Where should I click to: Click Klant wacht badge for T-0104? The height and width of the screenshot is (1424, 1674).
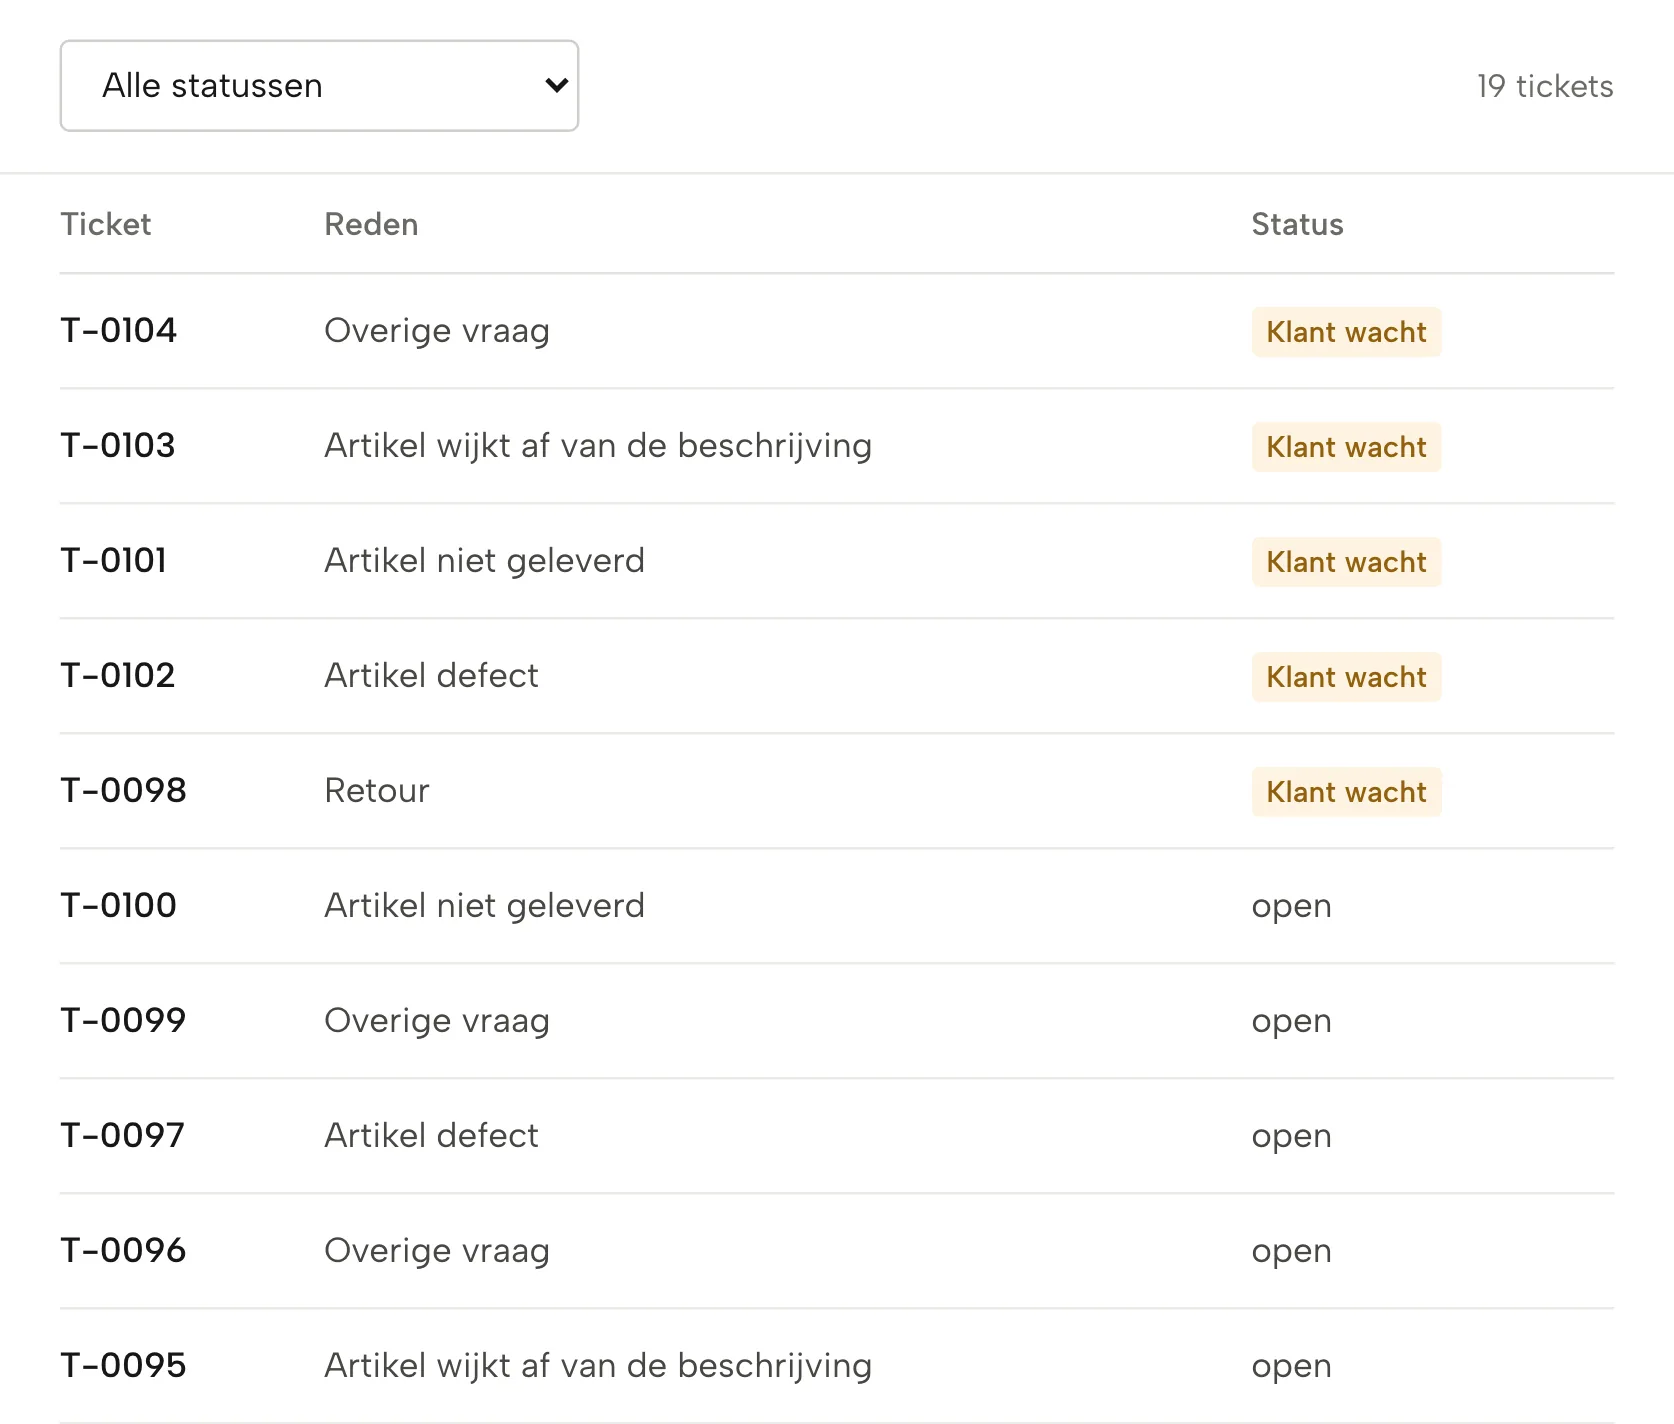click(1346, 332)
